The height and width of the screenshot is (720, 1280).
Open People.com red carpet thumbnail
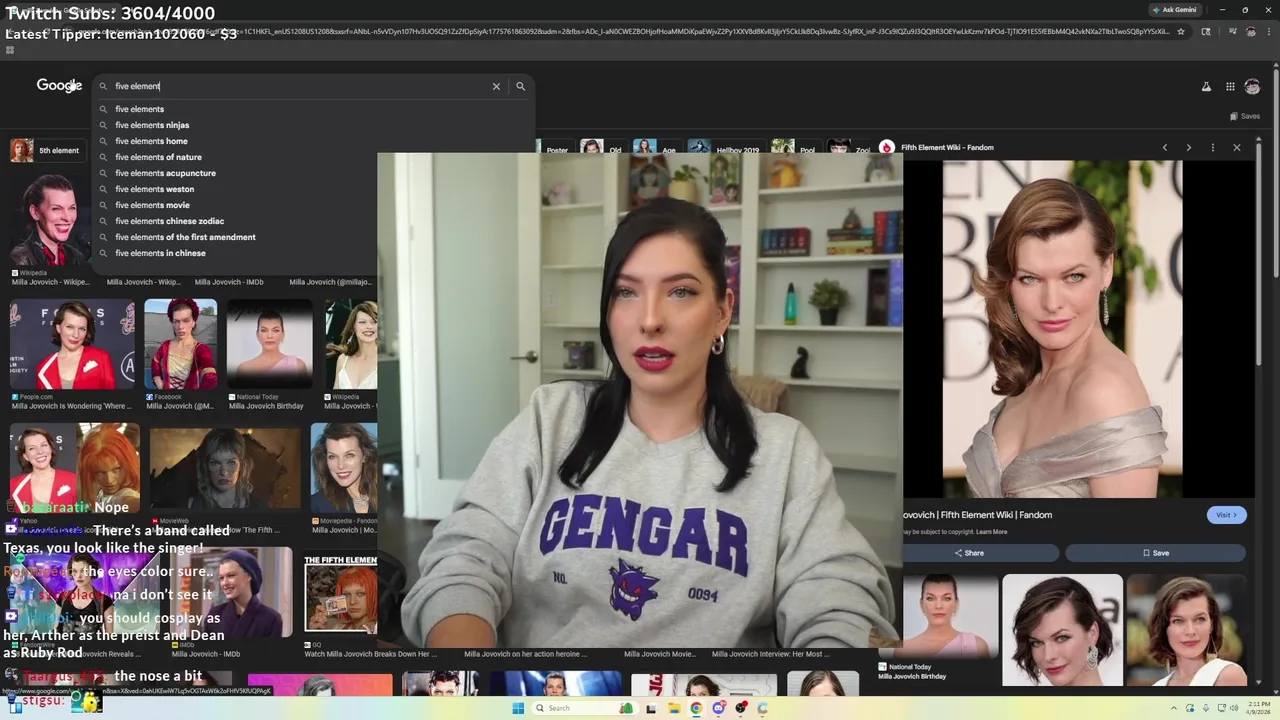(x=72, y=344)
